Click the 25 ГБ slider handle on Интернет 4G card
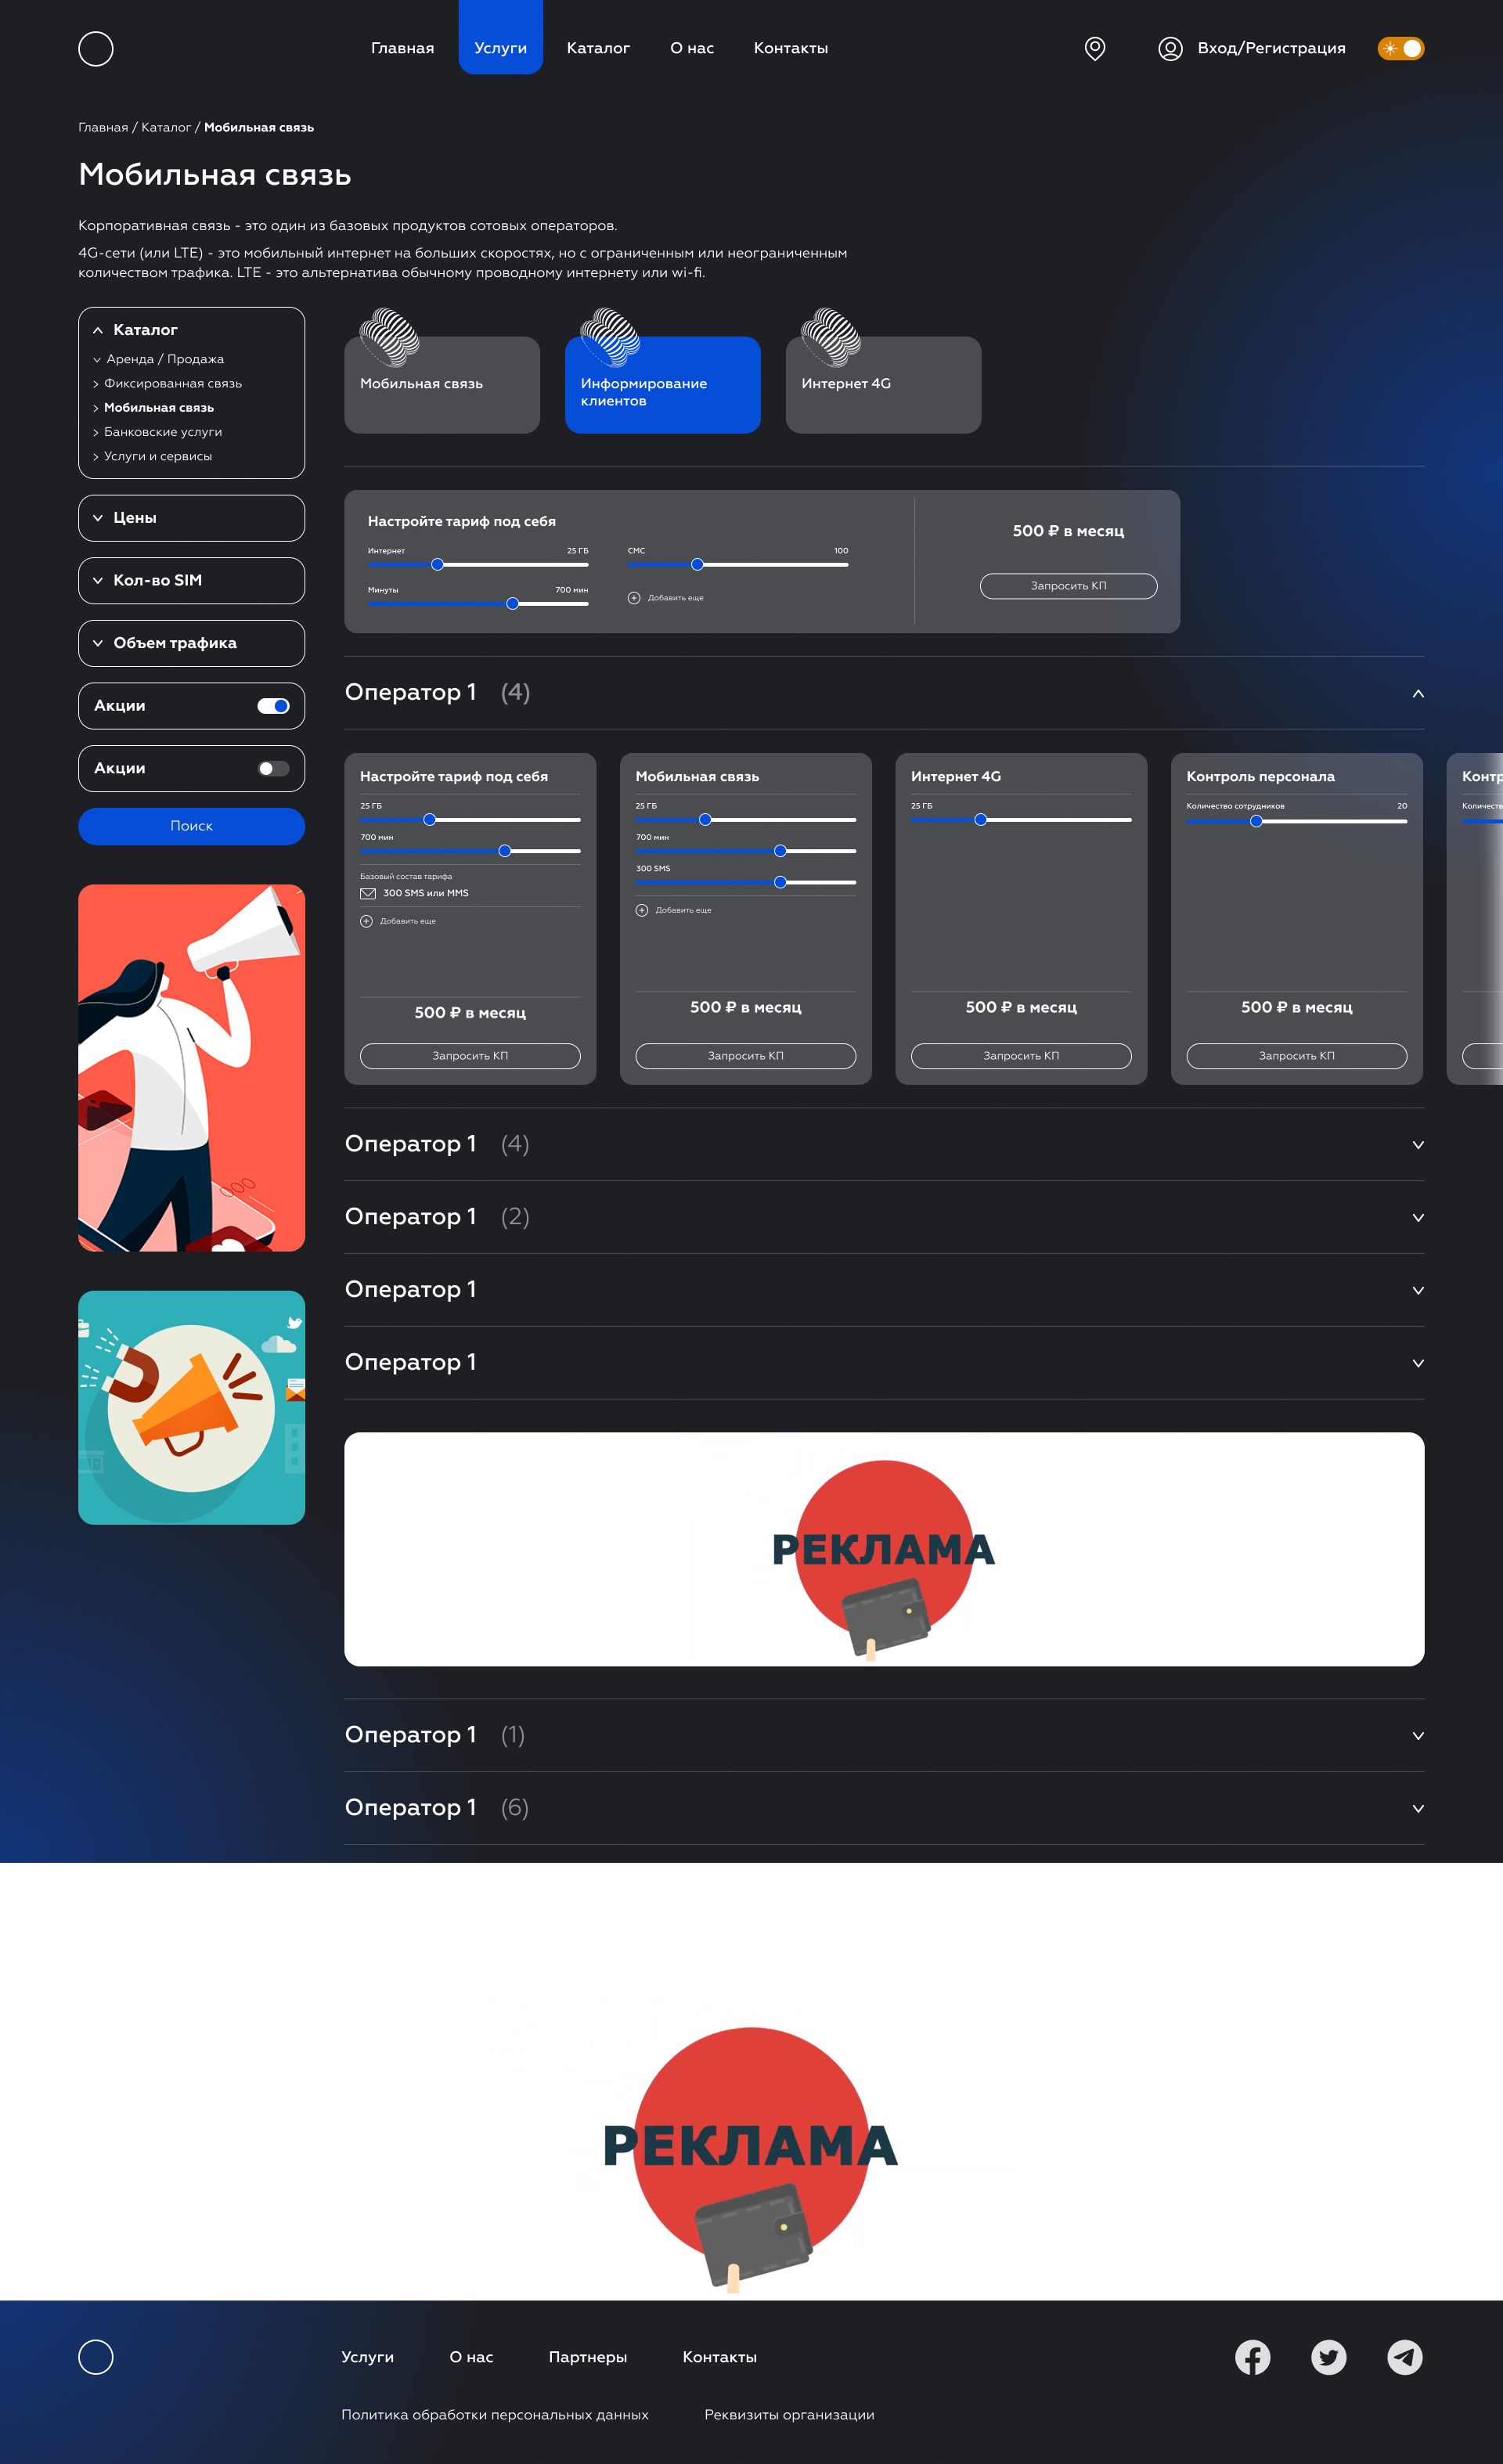Image resolution: width=1503 pixels, height=2464 pixels. (x=981, y=820)
